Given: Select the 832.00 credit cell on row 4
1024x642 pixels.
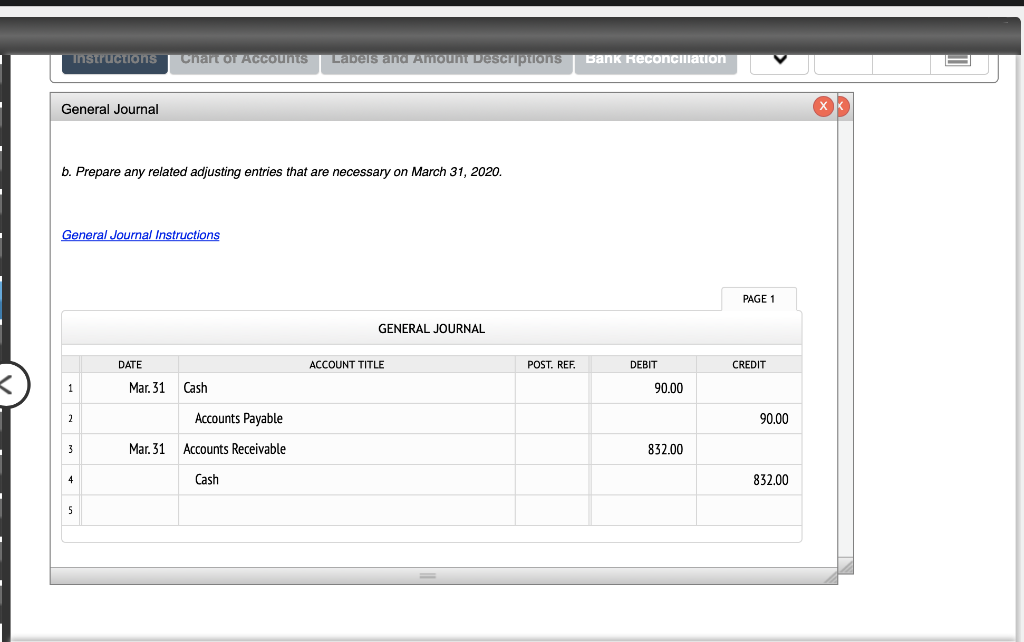Looking at the screenshot, I should point(748,479).
